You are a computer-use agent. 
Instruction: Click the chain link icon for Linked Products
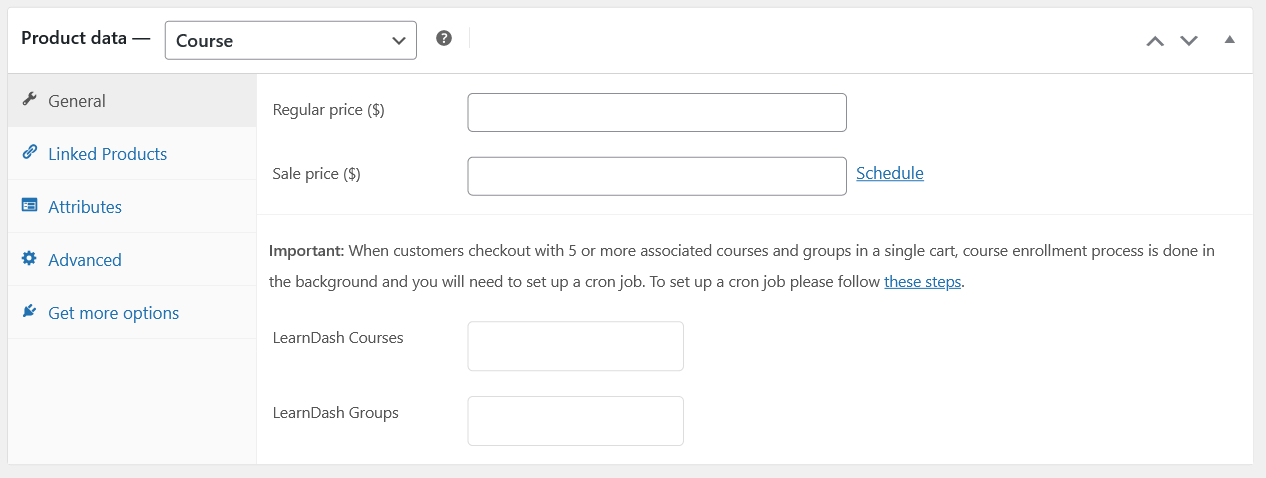pos(29,153)
